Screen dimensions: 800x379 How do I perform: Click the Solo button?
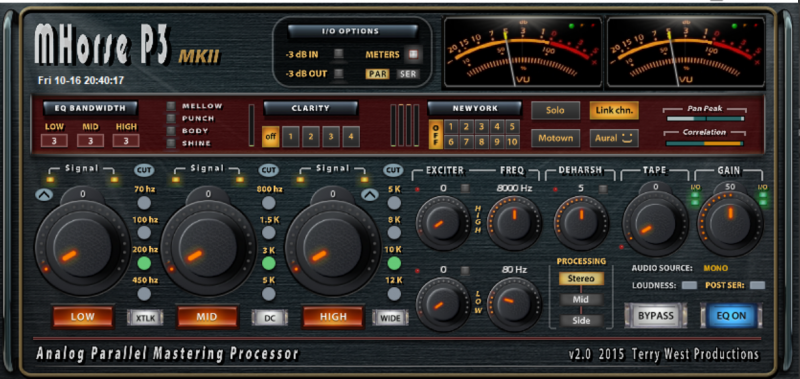(555, 110)
